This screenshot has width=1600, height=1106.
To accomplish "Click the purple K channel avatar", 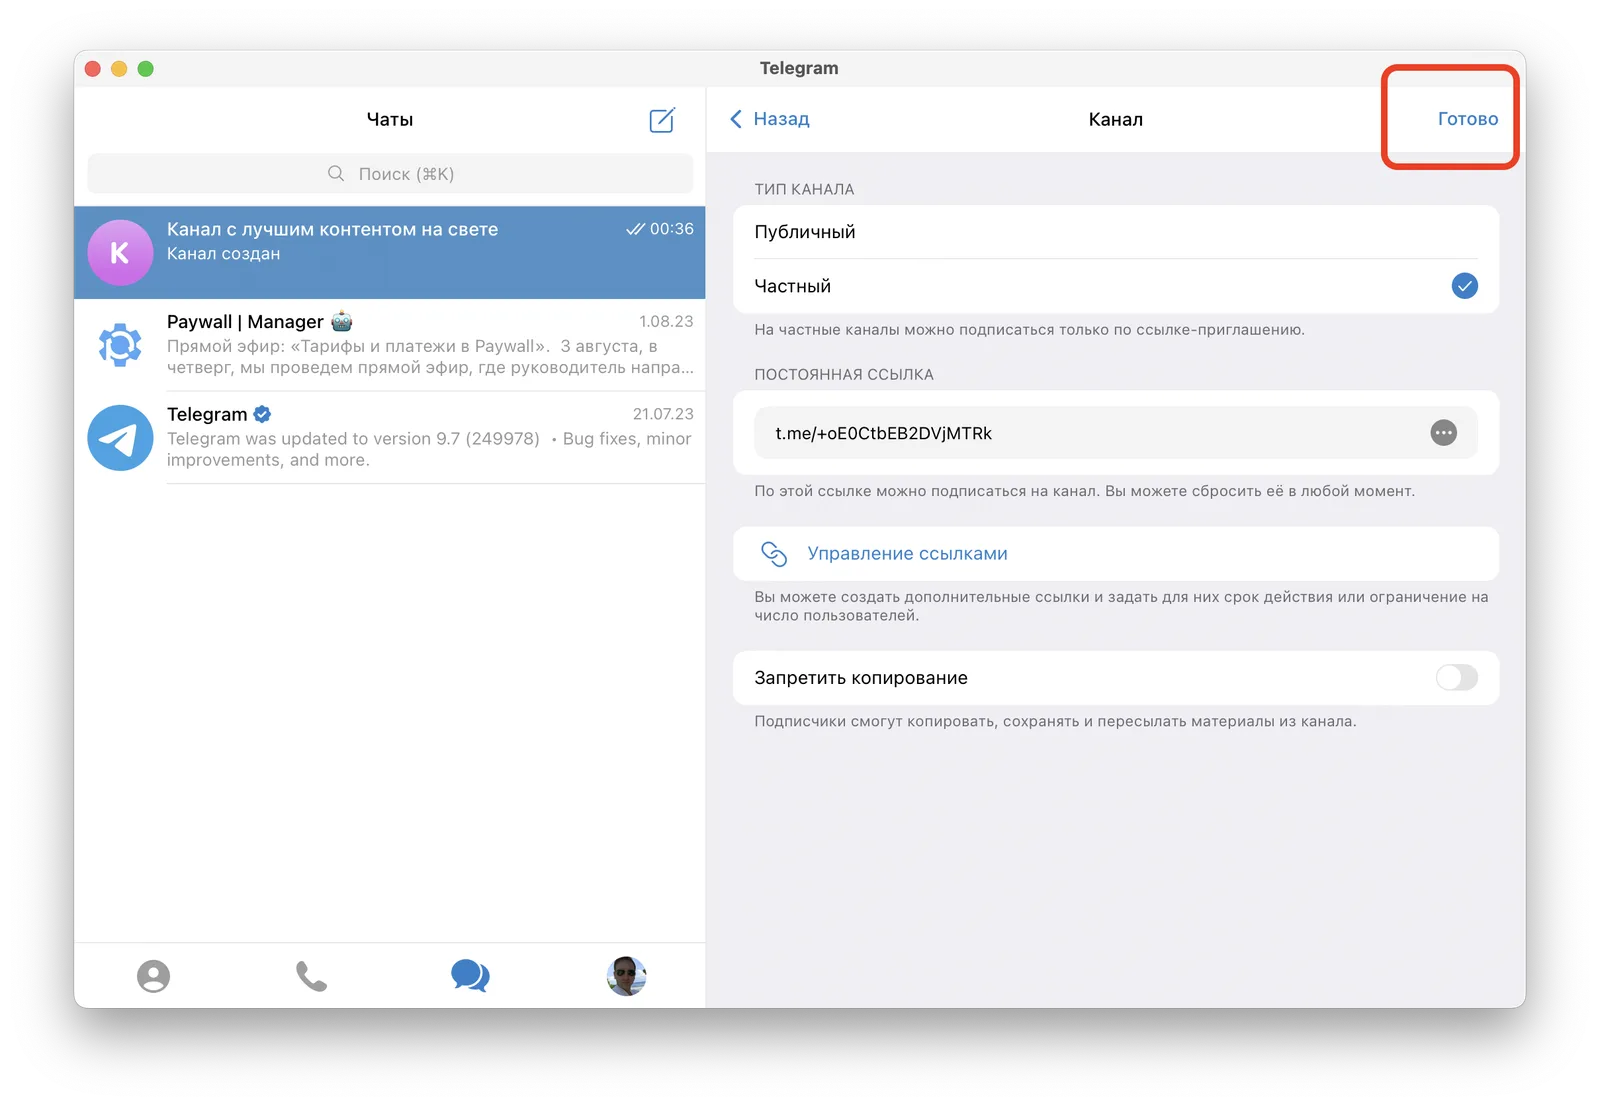I will tap(120, 253).
